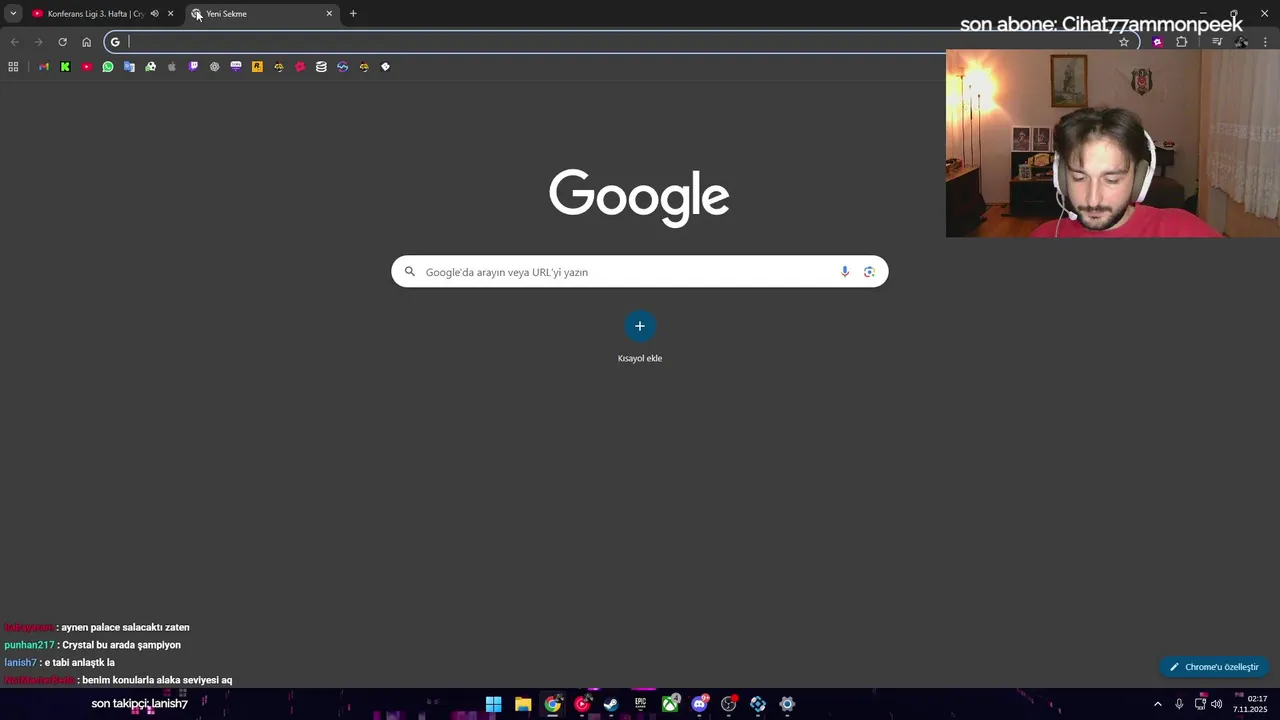Screen dimensions: 1280x720
Task: Open Chrome from the taskbar
Action: point(553,704)
